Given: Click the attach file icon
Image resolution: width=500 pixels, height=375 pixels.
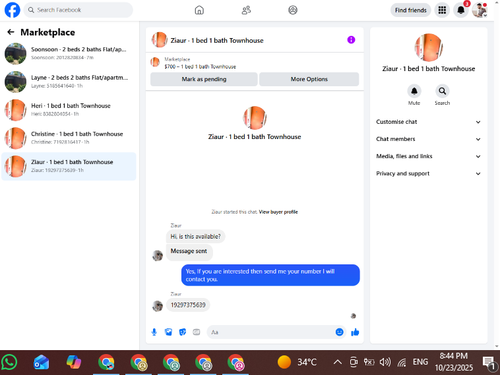Looking at the screenshot, I should 168,332.
